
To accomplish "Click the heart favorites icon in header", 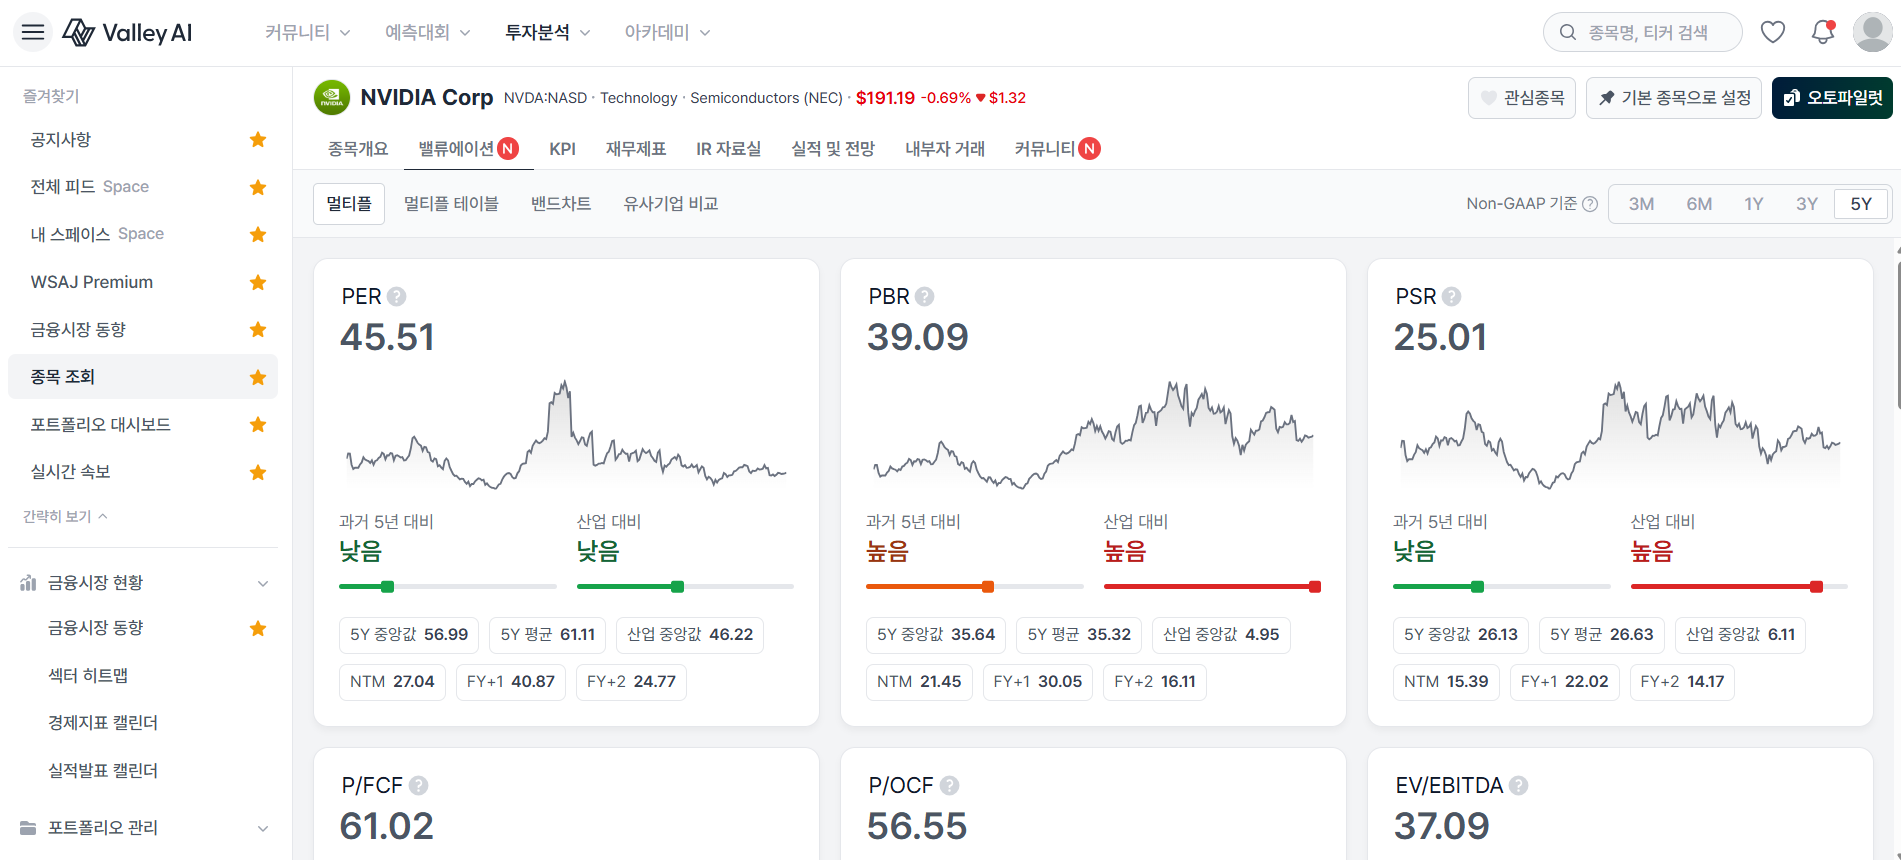I will coord(1773,32).
